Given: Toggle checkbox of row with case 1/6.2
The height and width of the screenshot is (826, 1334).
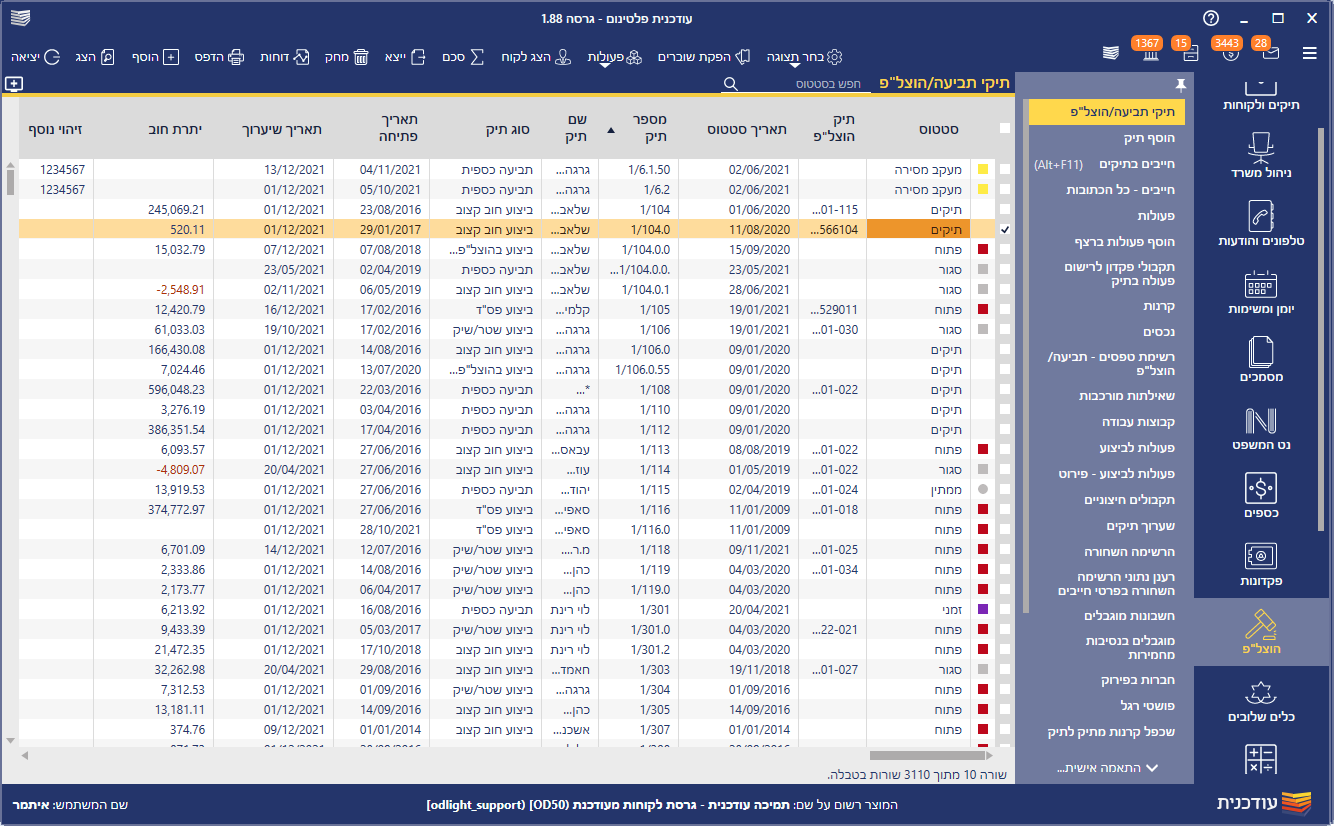Looking at the screenshot, I should coord(1004,190).
